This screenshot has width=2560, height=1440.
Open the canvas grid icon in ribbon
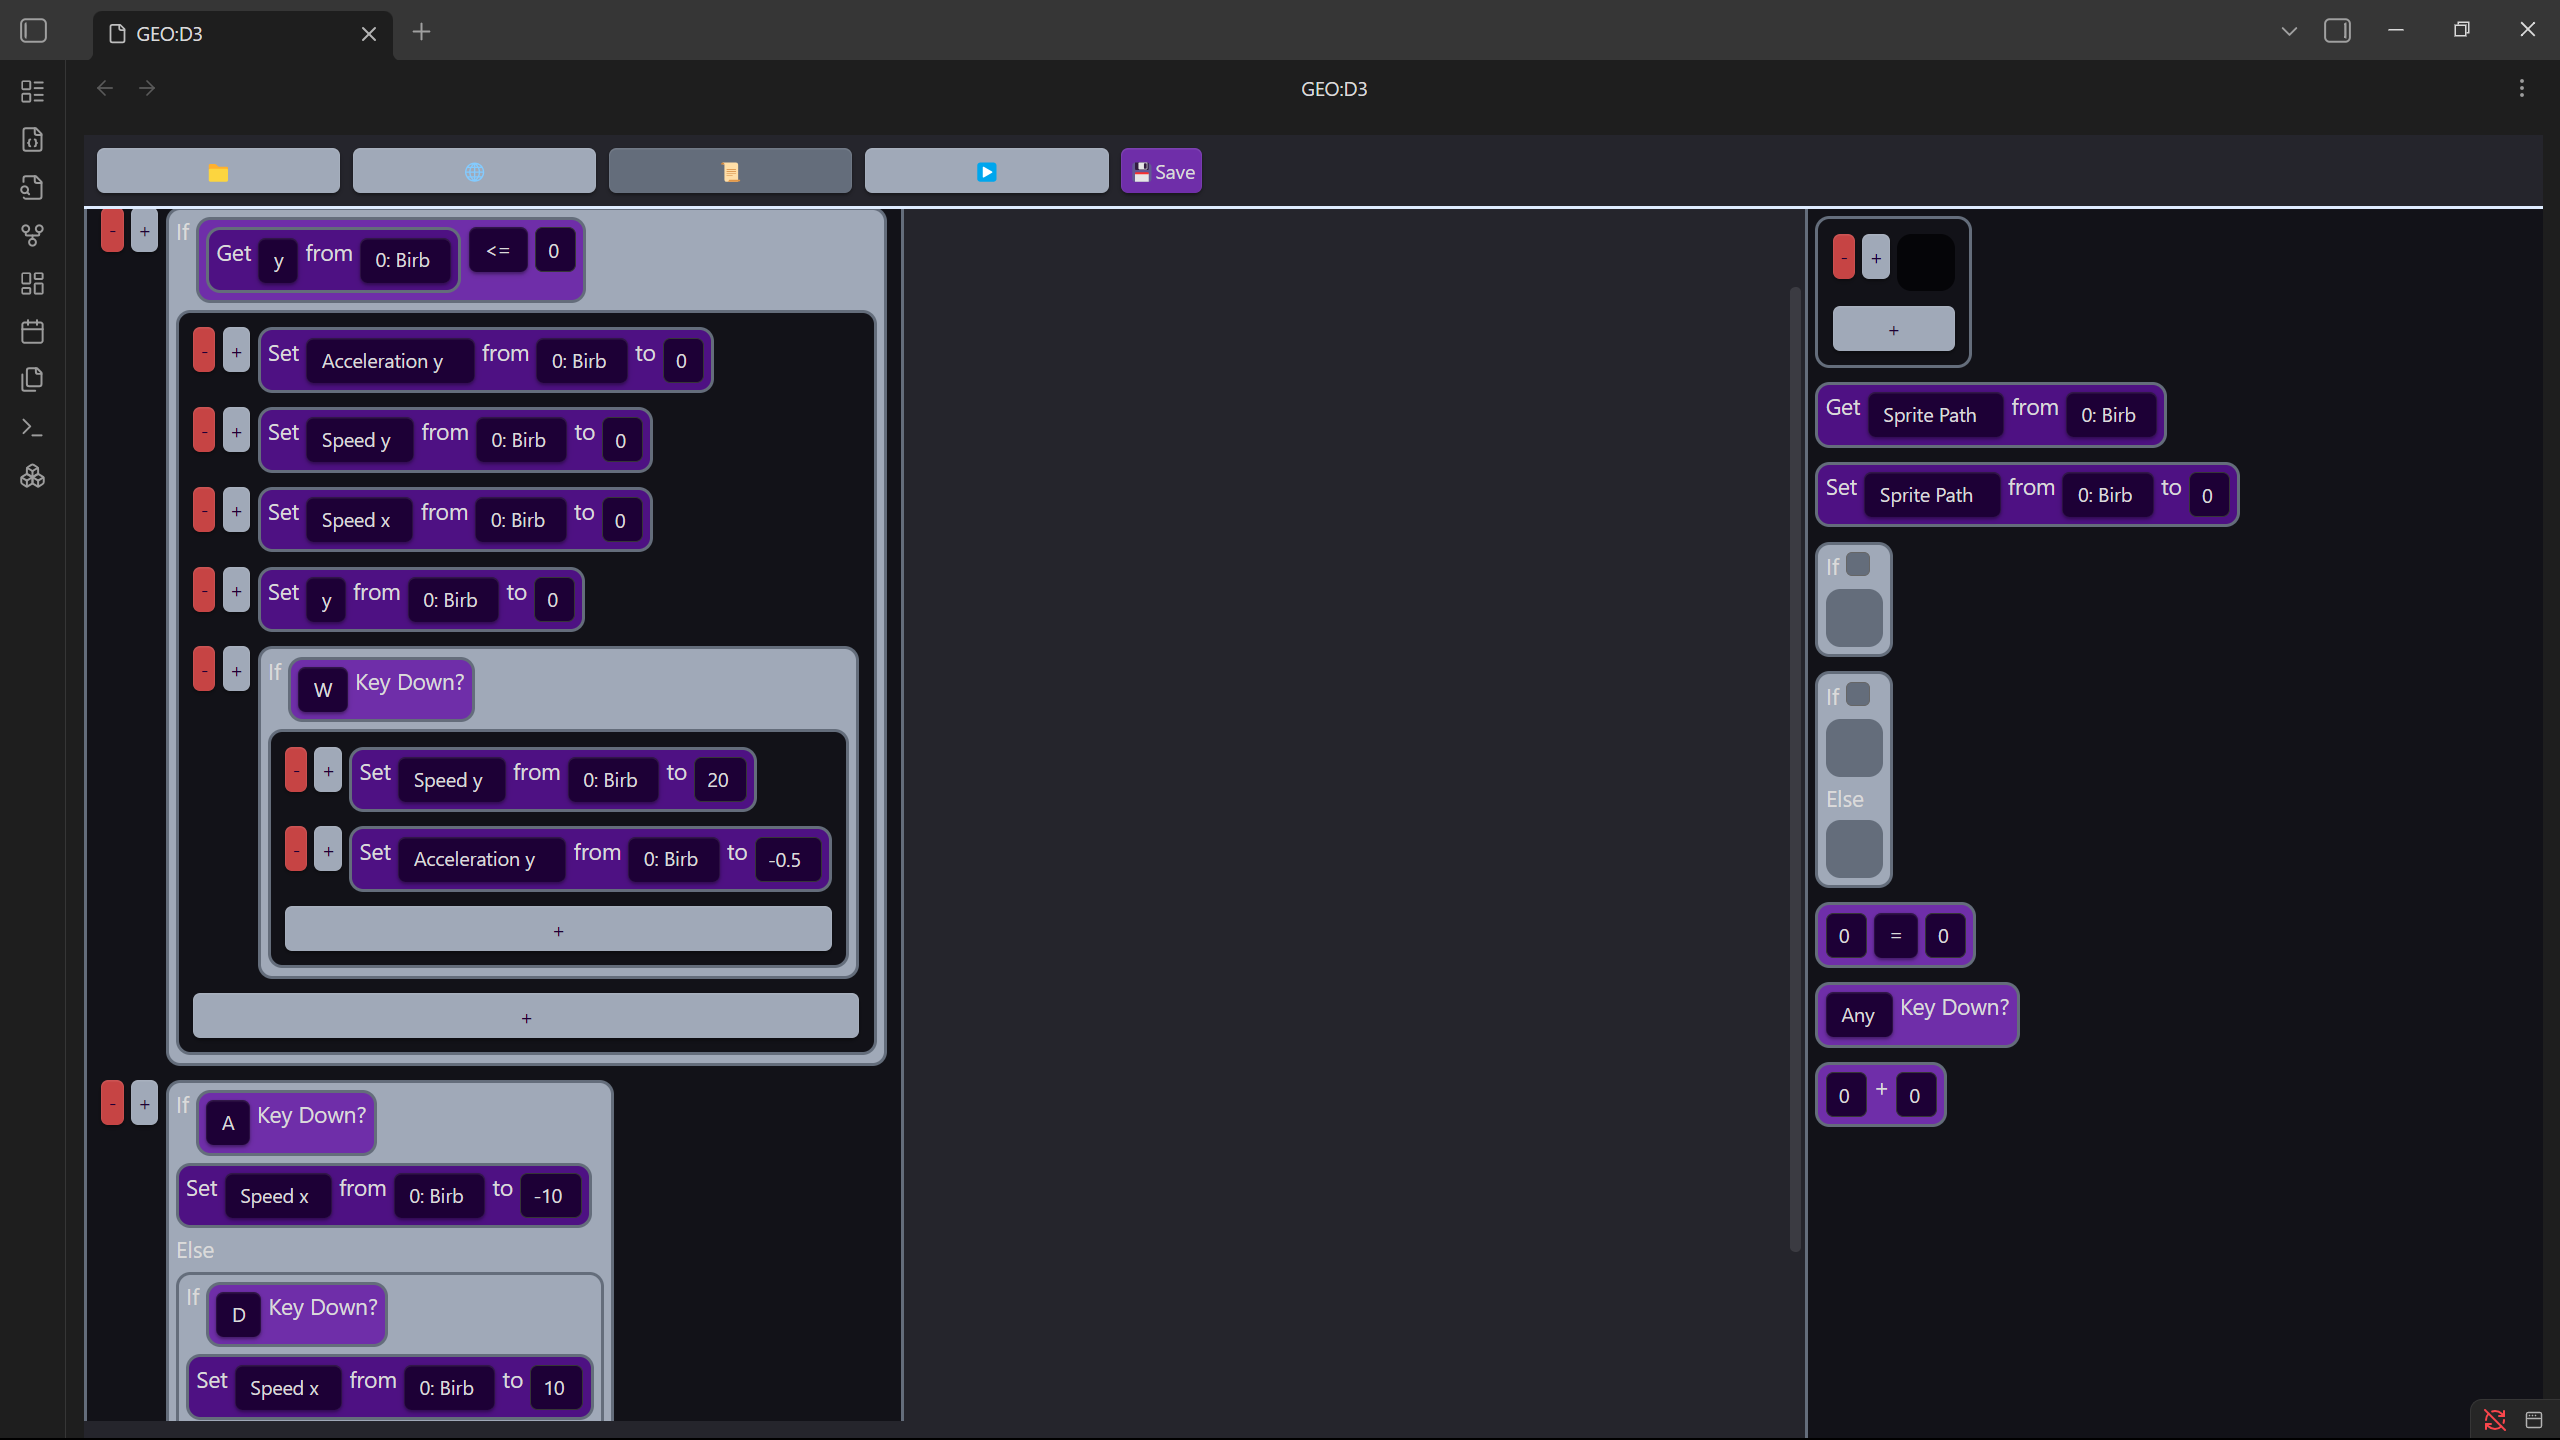pos(33,283)
